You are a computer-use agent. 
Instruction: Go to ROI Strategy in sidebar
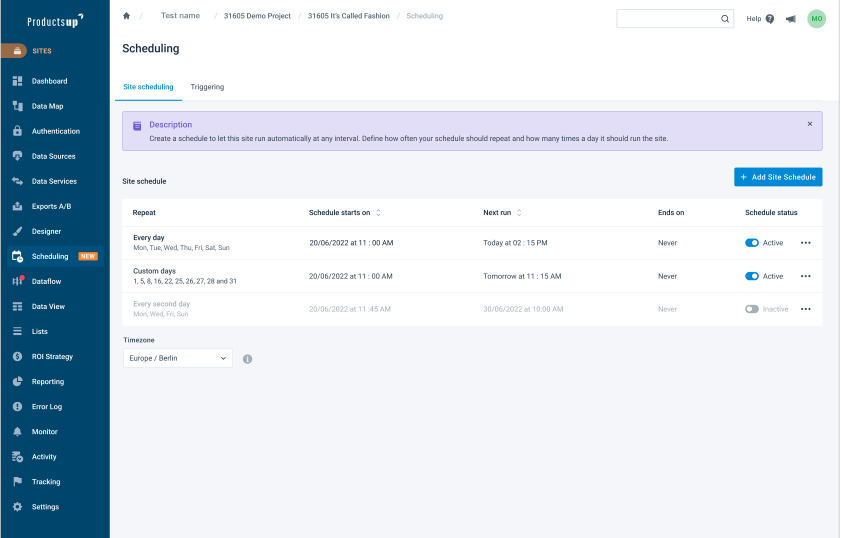(52, 356)
